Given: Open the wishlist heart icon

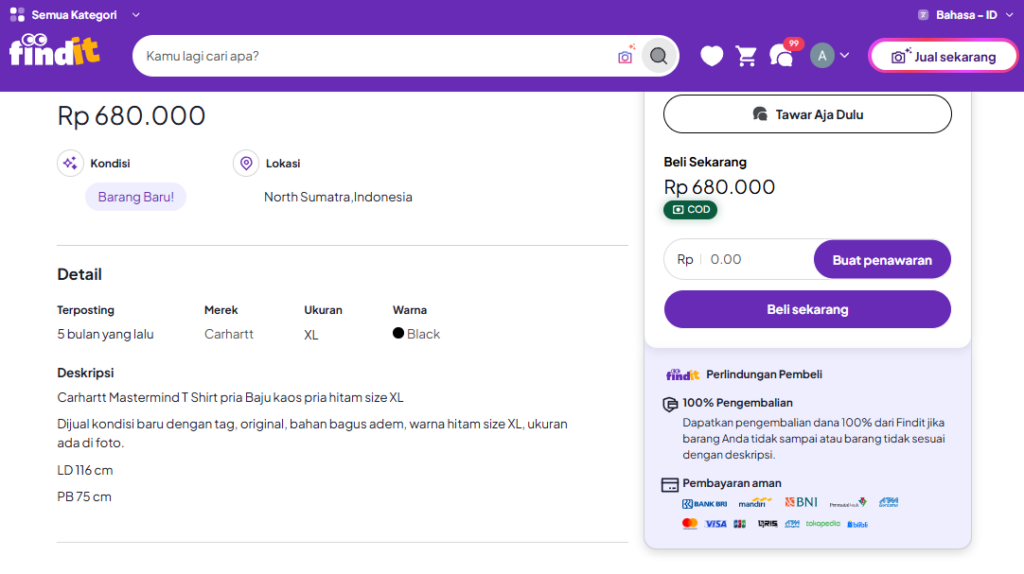Looking at the screenshot, I should [711, 56].
